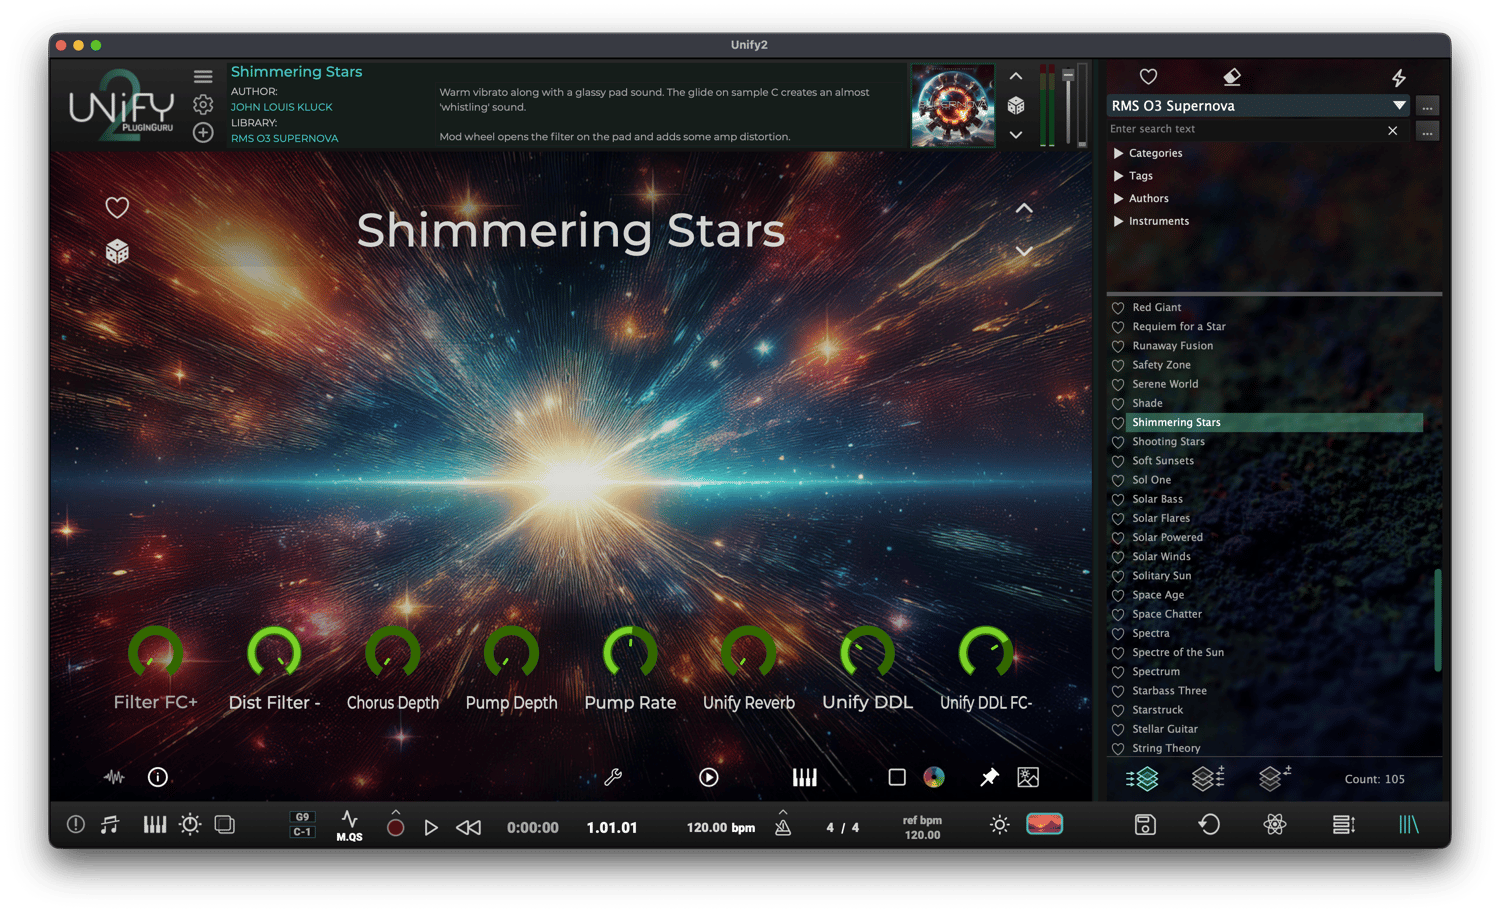Expand the Tags filter

coord(1118,176)
